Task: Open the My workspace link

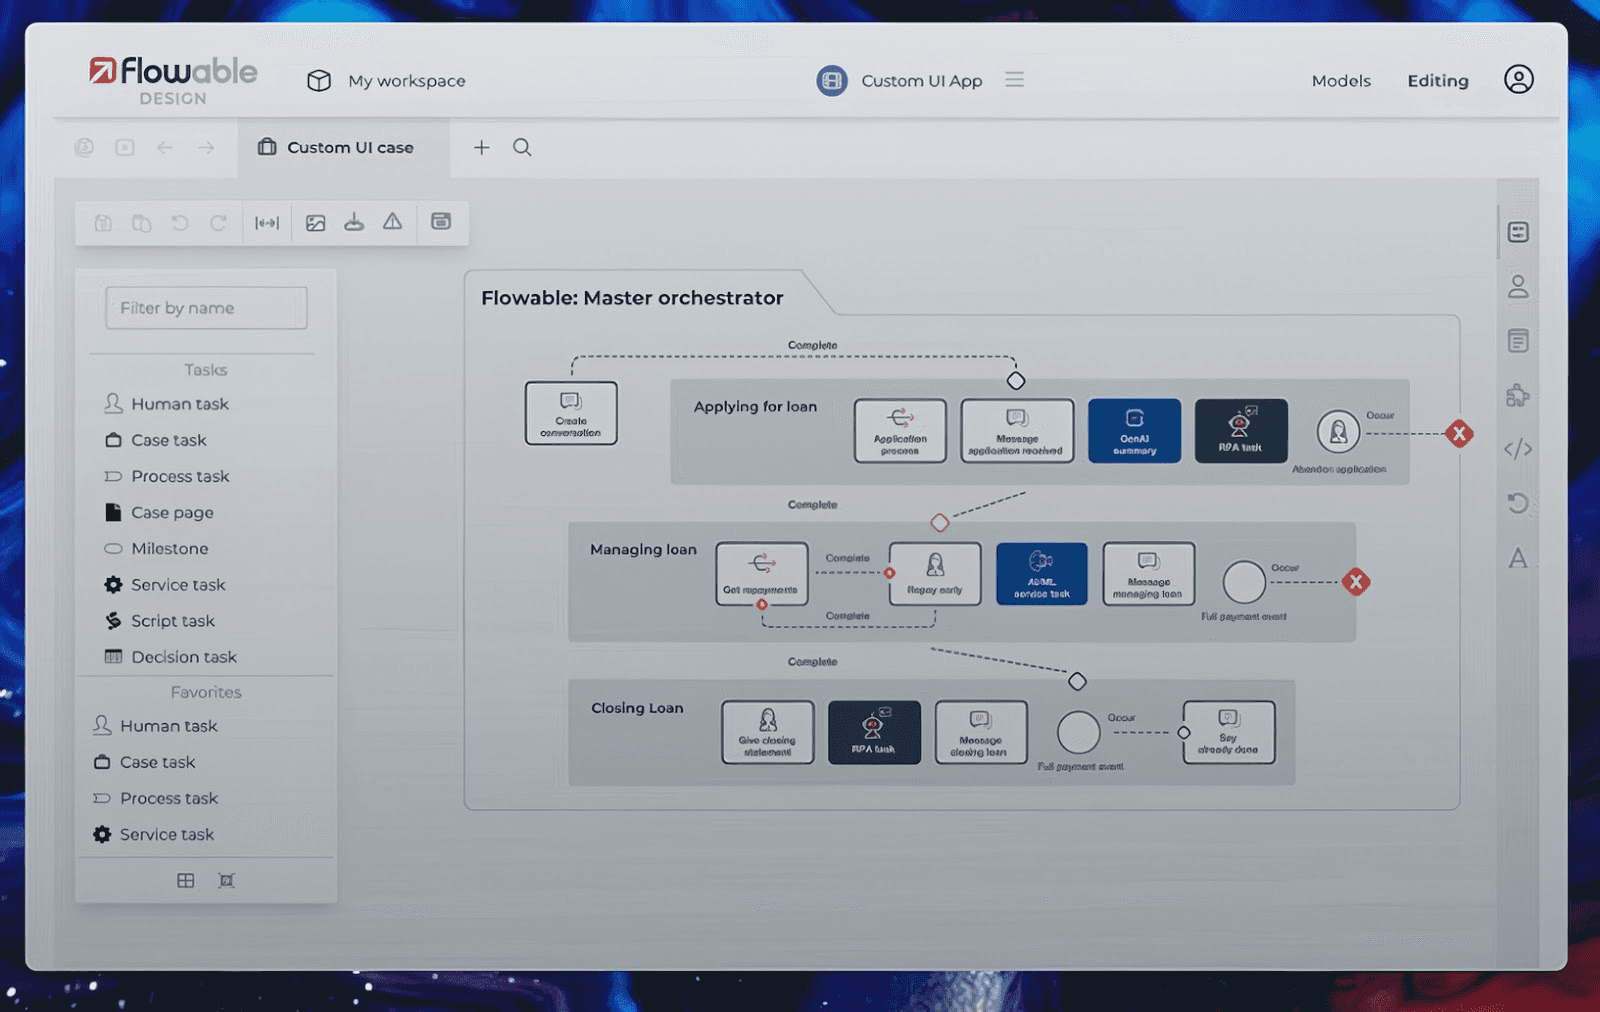Action: pyautogui.click(x=406, y=81)
